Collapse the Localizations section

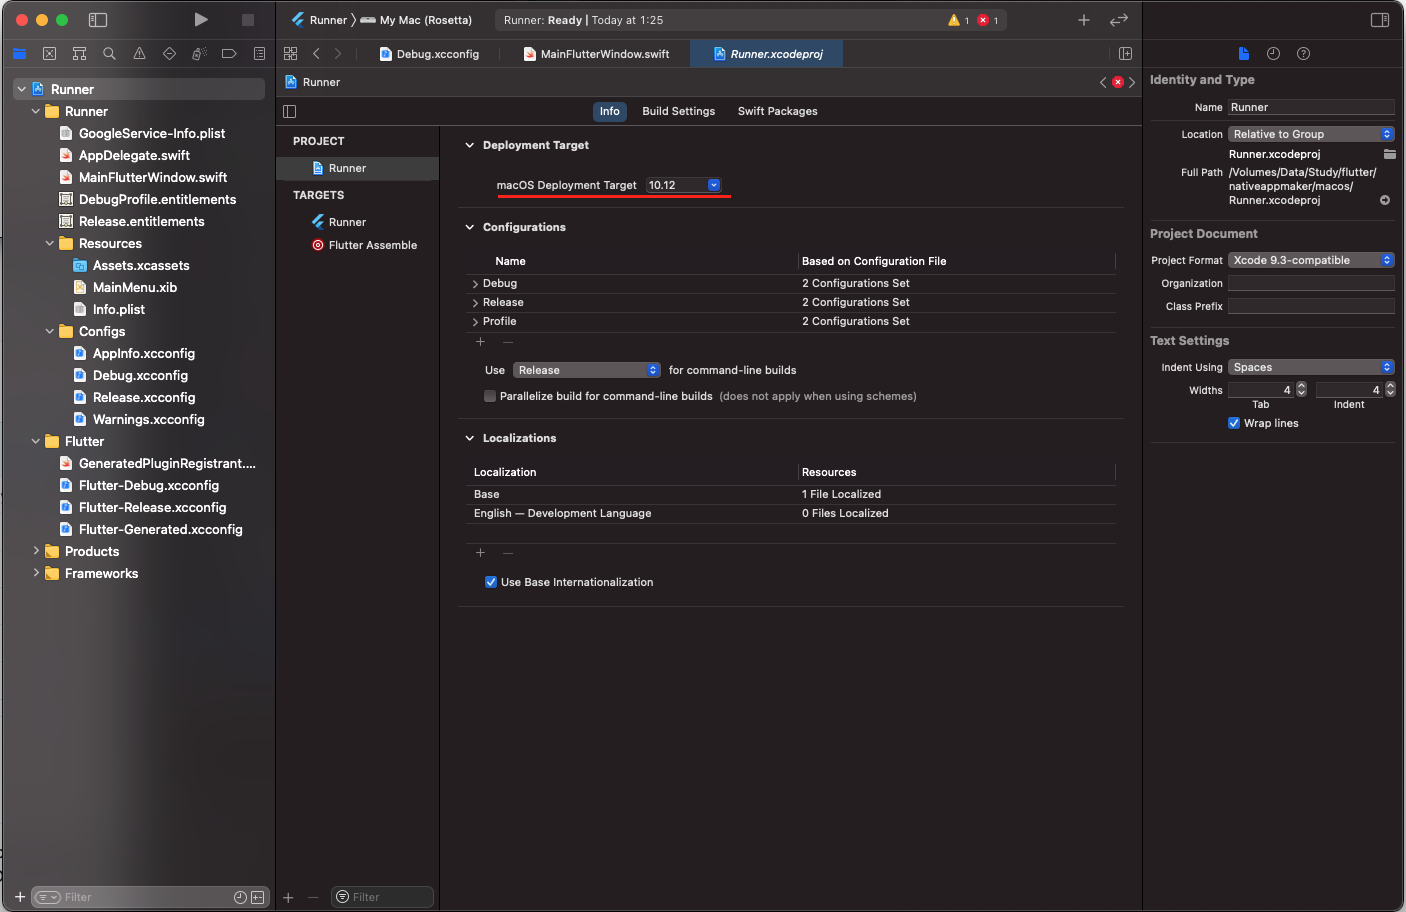click(x=469, y=438)
